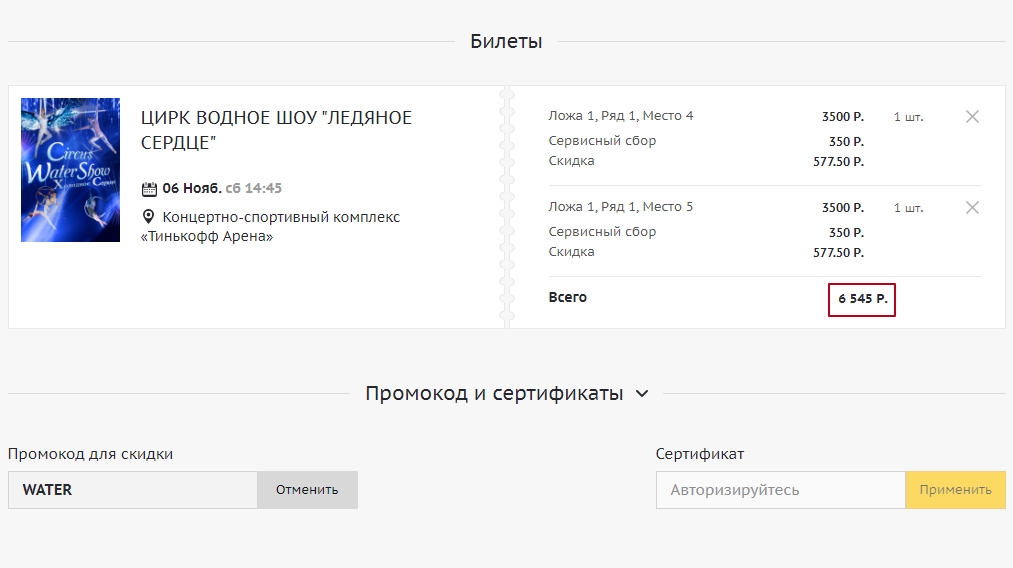Cancel the WATER promo code with Отменить
The height and width of the screenshot is (568, 1013).
(x=307, y=490)
